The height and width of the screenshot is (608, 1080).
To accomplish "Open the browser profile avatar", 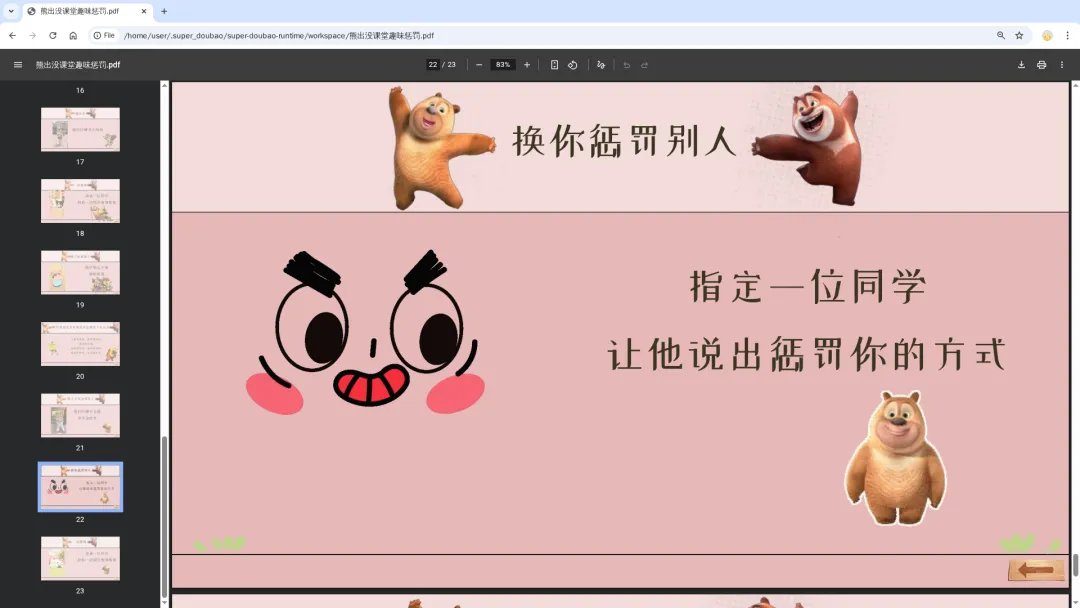I will (1047, 35).
